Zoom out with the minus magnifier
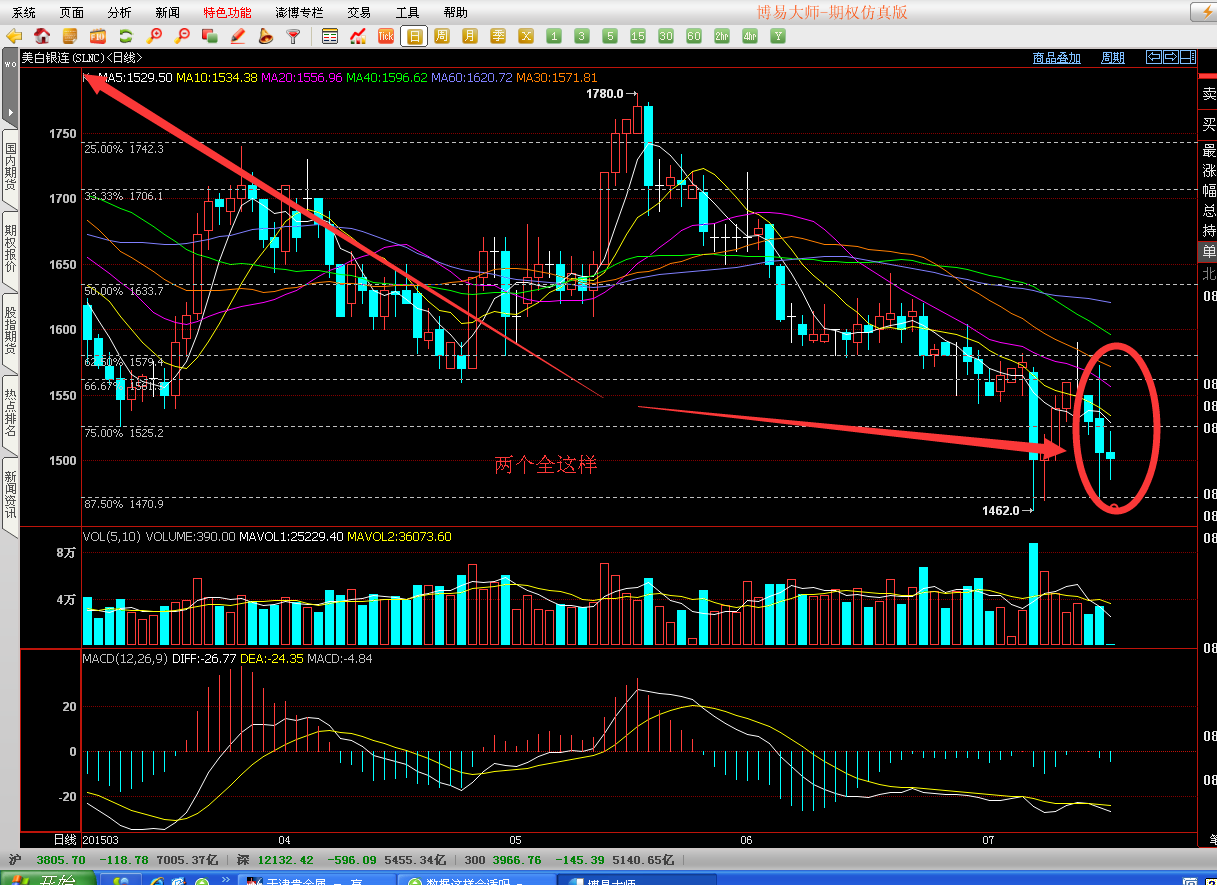The width and height of the screenshot is (1217, 885). (182, 36)
